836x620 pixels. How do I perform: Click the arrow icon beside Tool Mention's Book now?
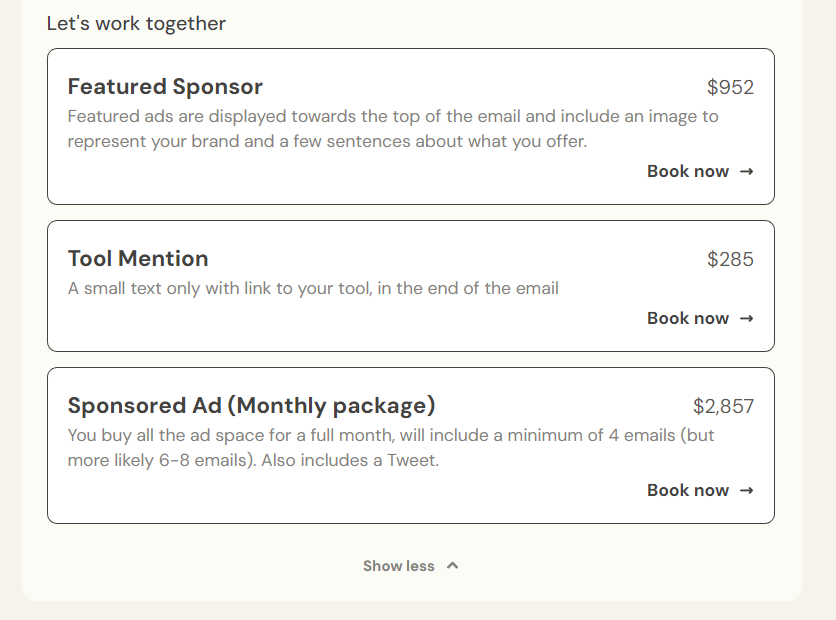pos(746,318)
